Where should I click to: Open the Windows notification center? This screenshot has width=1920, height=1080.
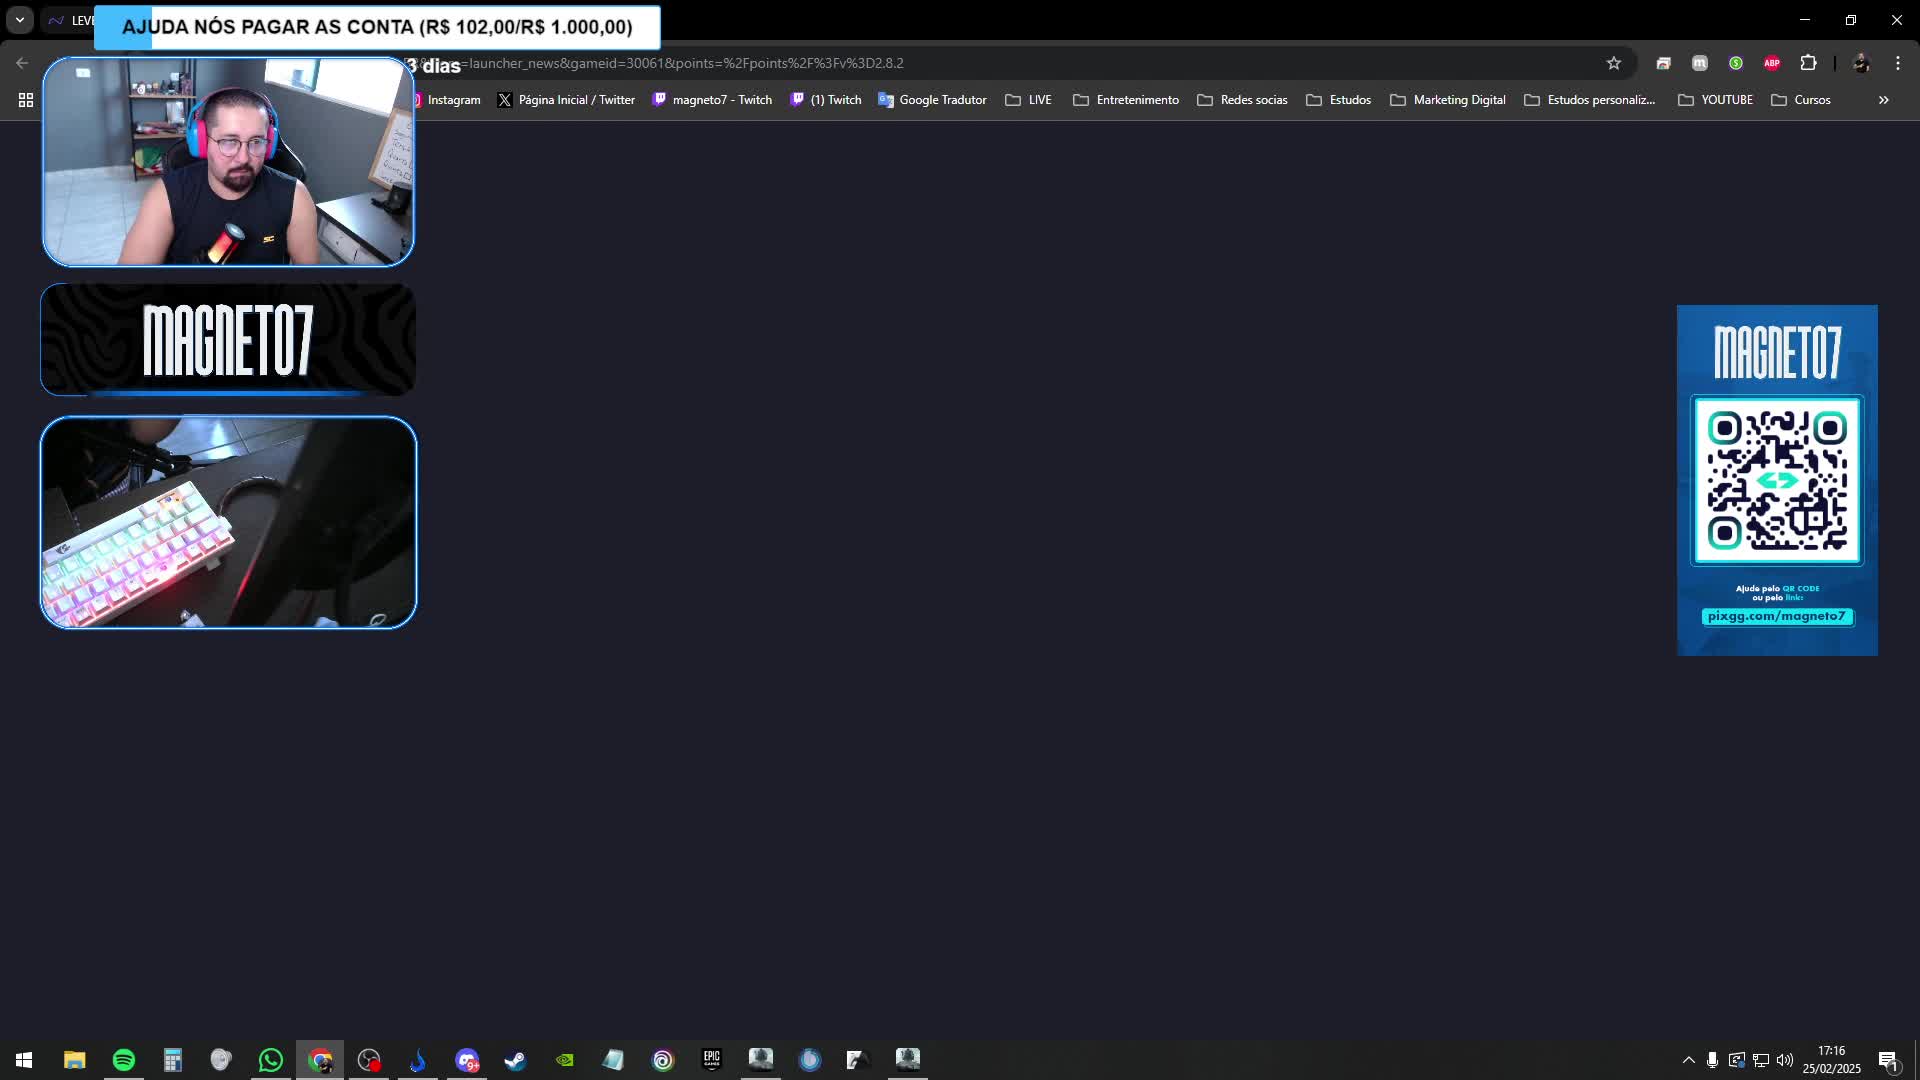click(x=1888, y=1060)
